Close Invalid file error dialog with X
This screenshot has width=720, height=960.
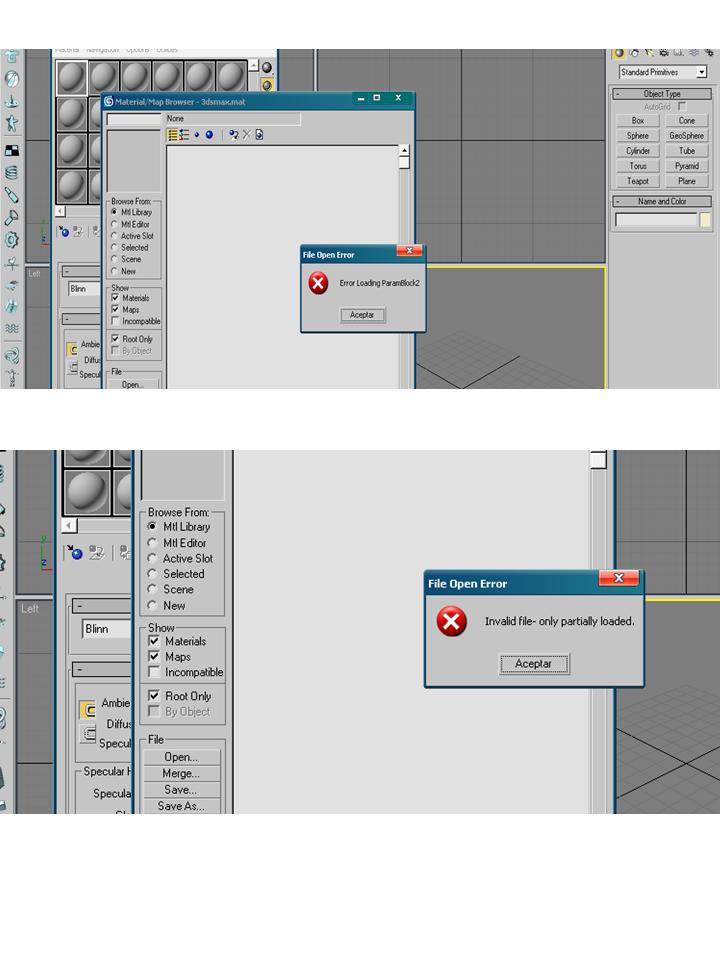pos(618,578)
